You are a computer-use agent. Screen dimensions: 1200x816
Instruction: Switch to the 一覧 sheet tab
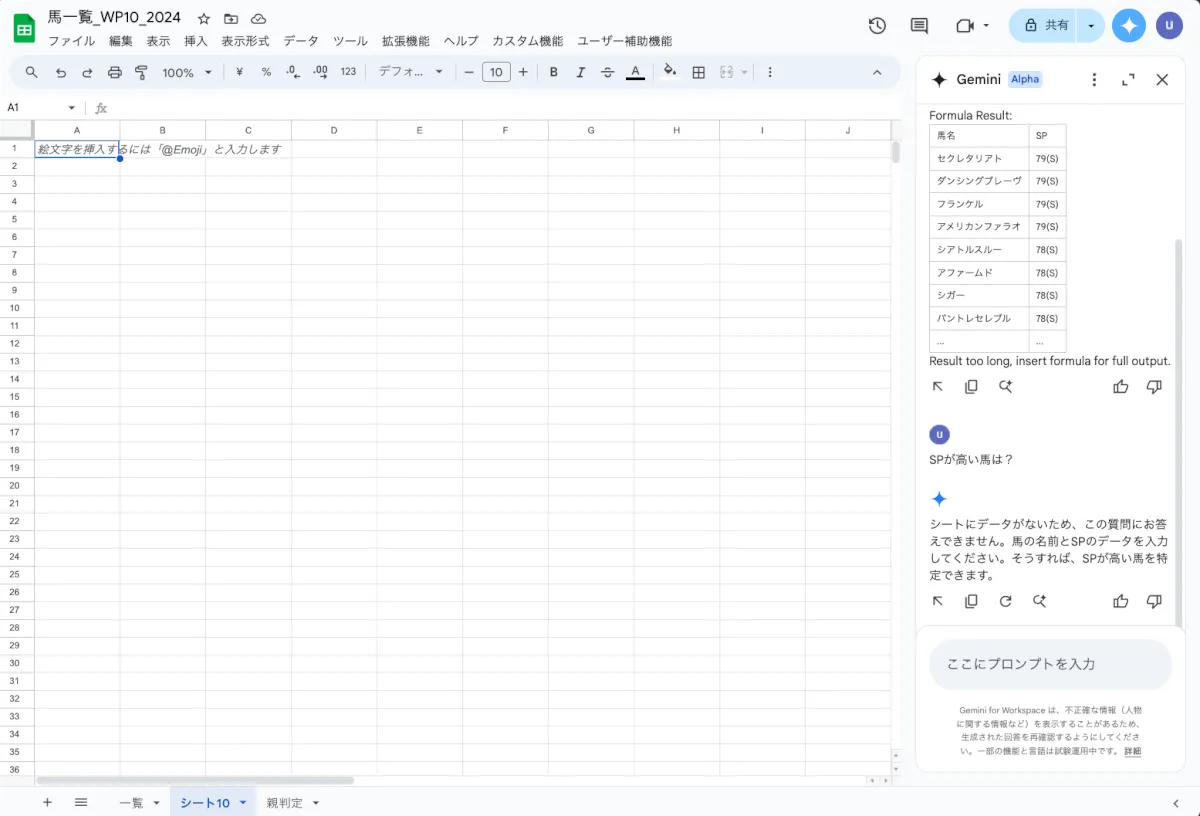pyautogui.click(x=131, y=803)
